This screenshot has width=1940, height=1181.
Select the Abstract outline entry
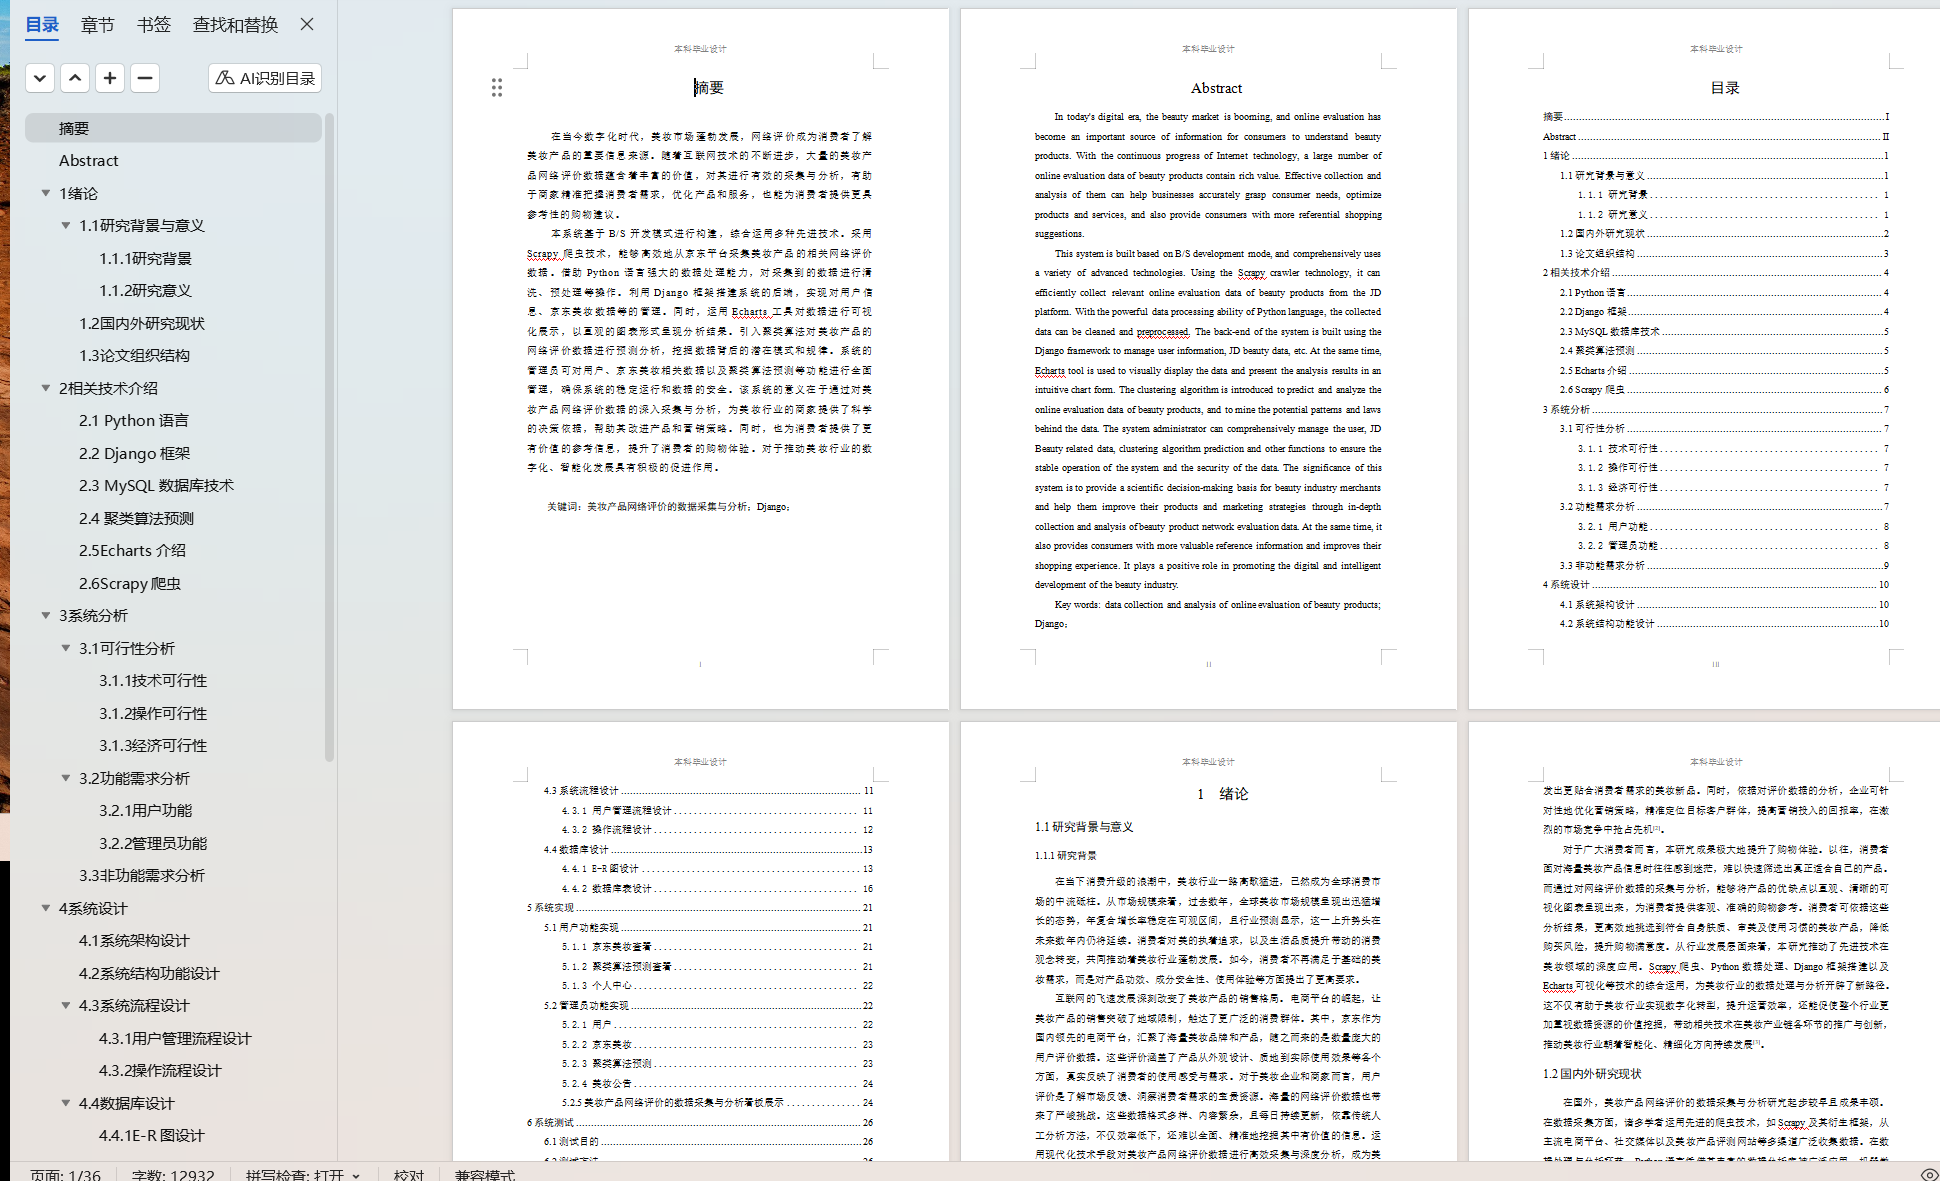tap(88, 161)
